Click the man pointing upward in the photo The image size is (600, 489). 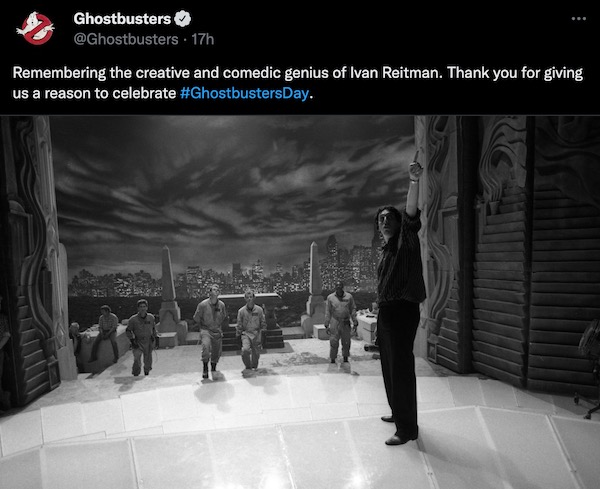tap(400, 302)
